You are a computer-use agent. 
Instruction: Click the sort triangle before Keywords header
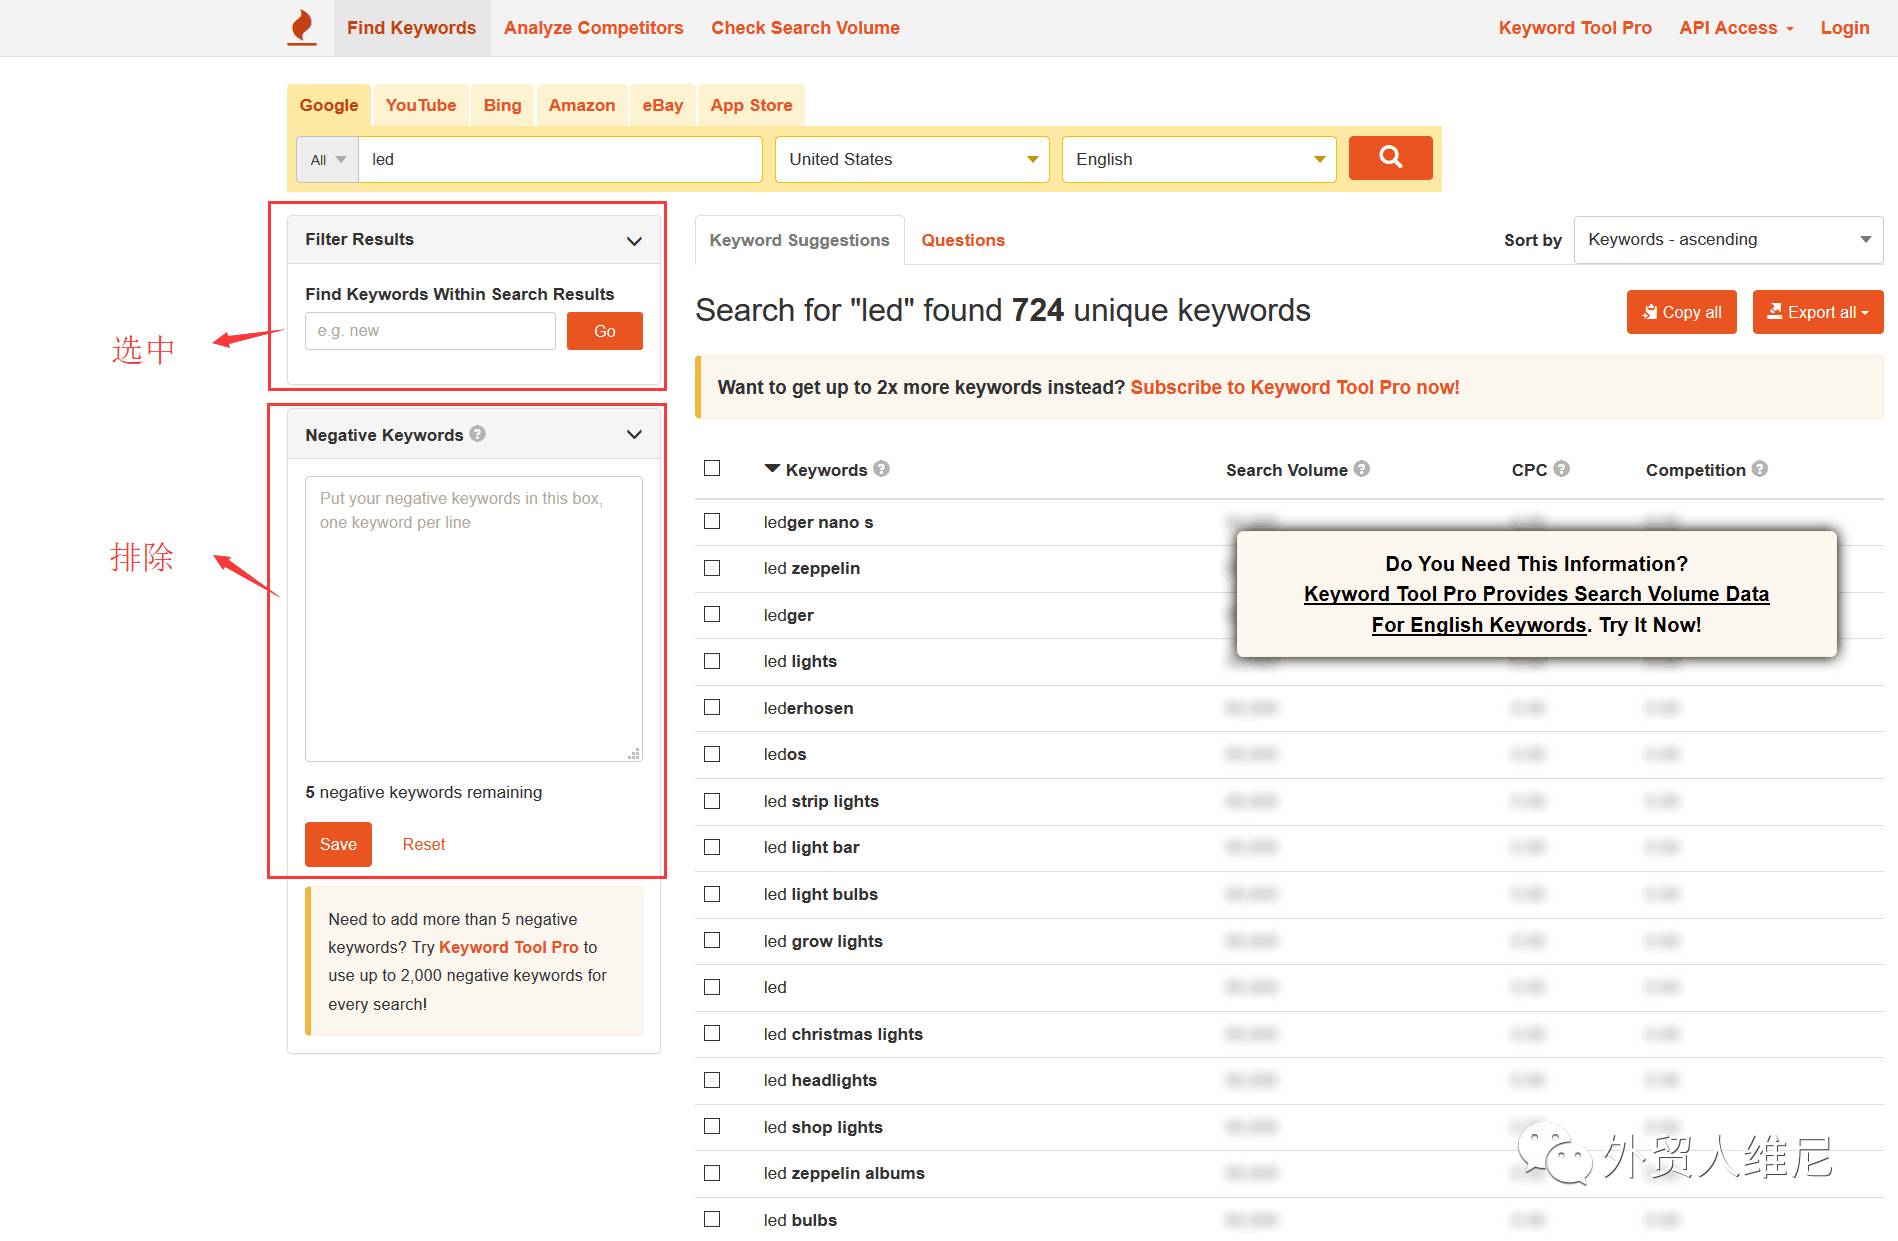pos(772,468)
